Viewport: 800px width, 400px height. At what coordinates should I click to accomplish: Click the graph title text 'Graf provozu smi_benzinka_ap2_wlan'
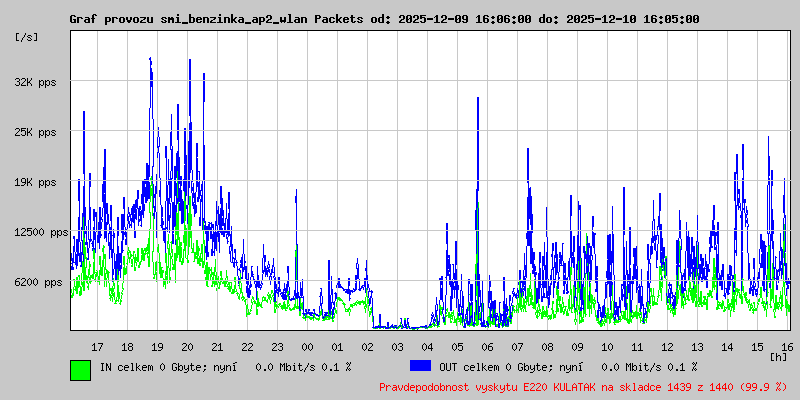tap(190, 19)
